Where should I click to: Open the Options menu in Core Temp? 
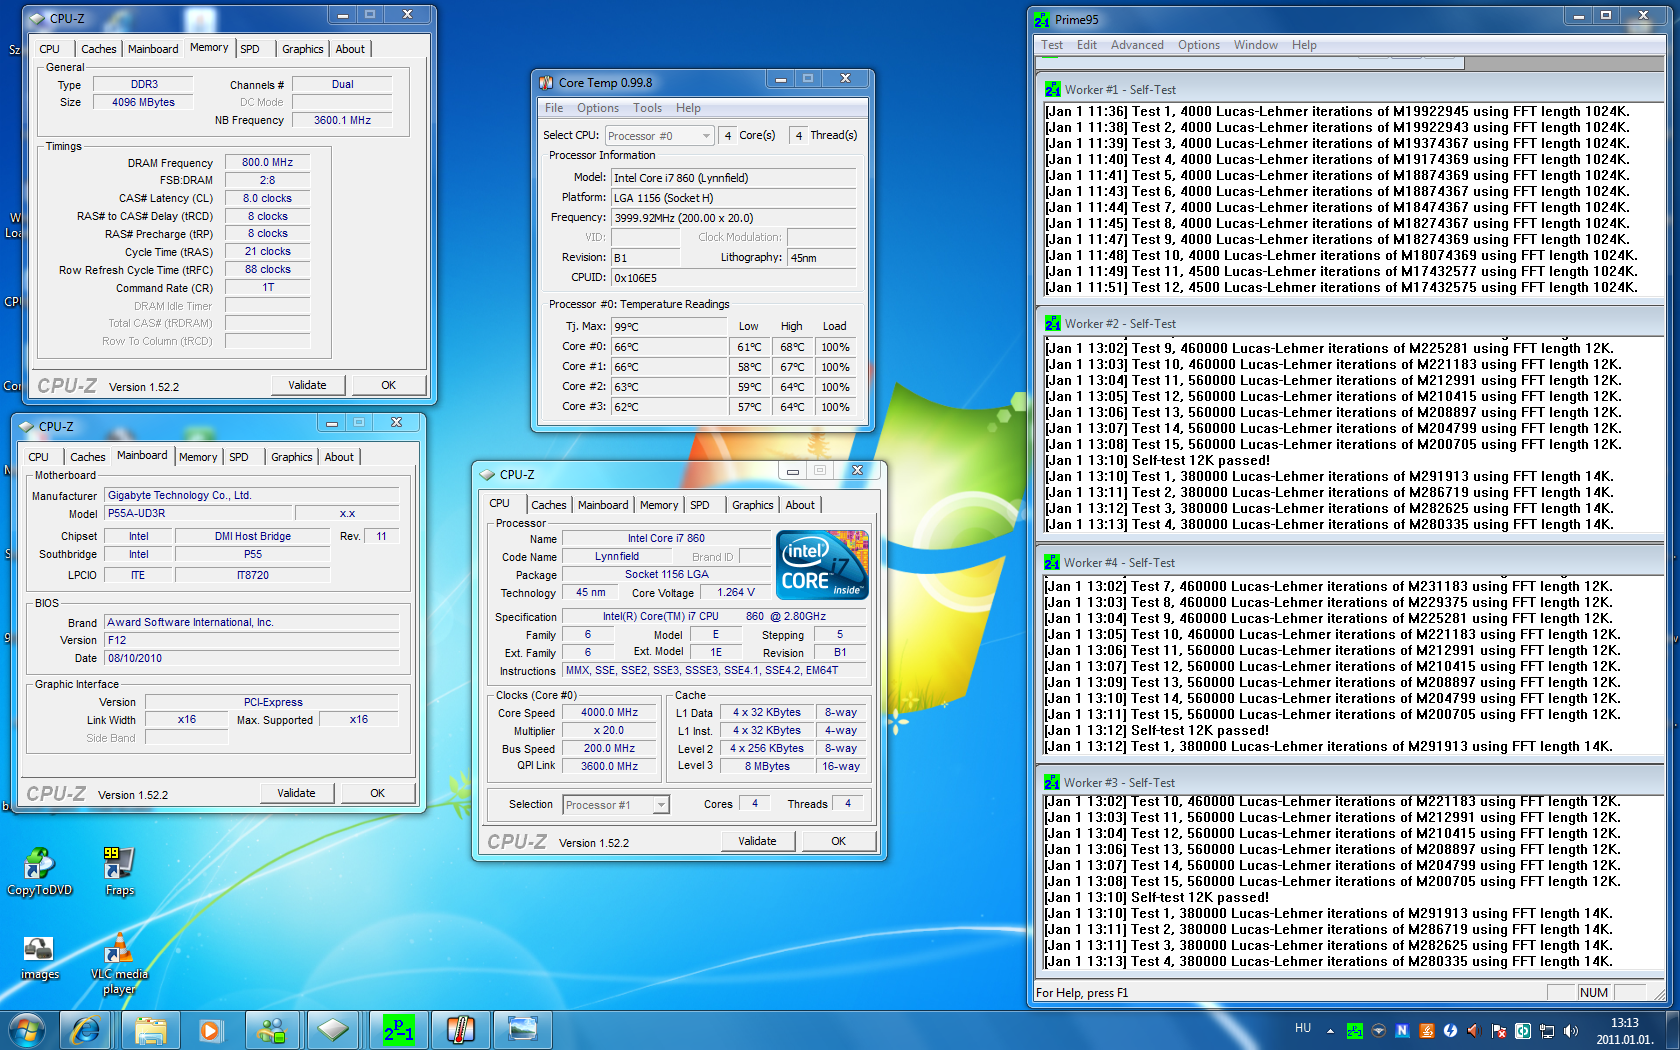(x=598, y=108)
